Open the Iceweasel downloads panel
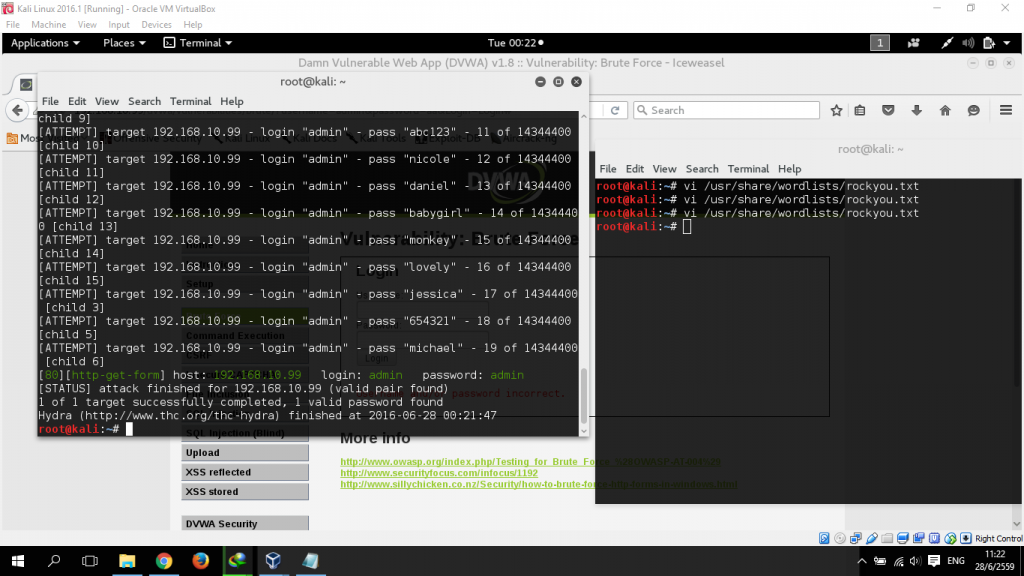The image size is (1024, 576). click(x=916, y=111)
